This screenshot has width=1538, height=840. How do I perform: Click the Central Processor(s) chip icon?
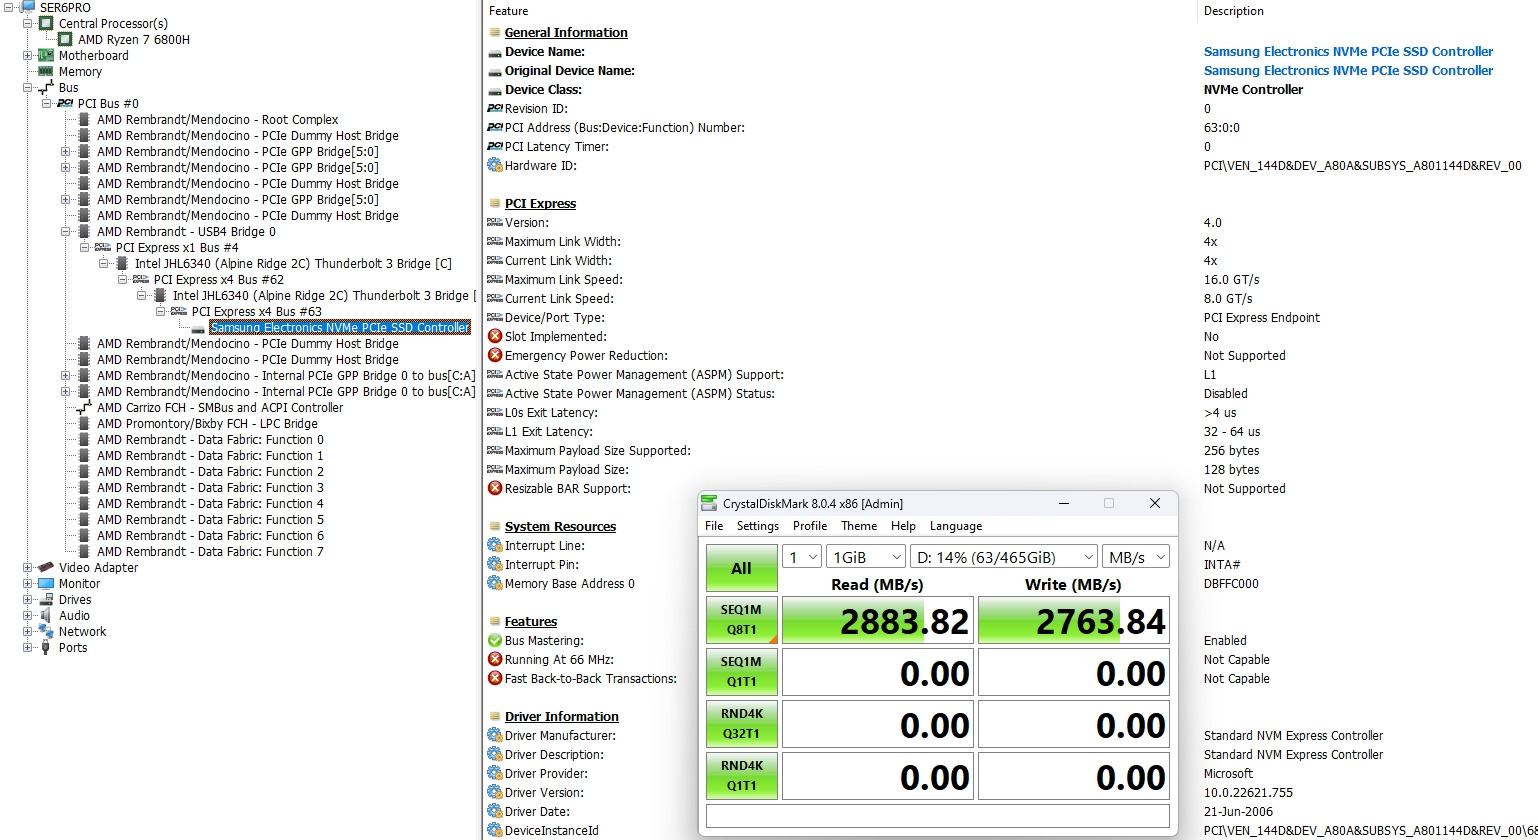pyautogui.click(x=46, y=23)
